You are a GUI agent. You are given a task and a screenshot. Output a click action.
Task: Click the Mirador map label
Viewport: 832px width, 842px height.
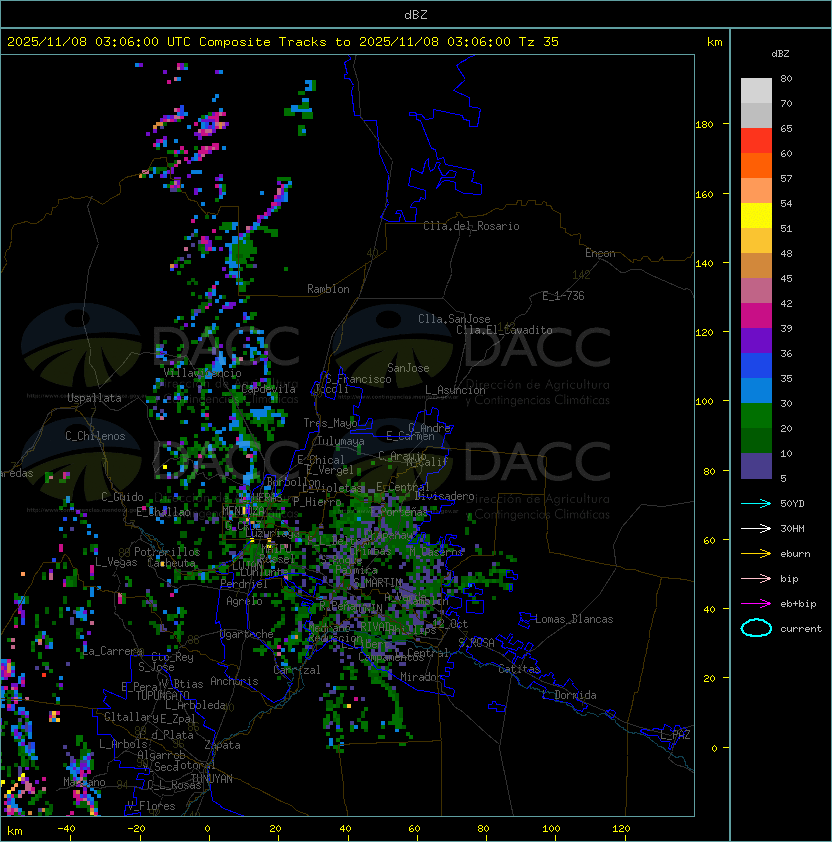[421, 677]
